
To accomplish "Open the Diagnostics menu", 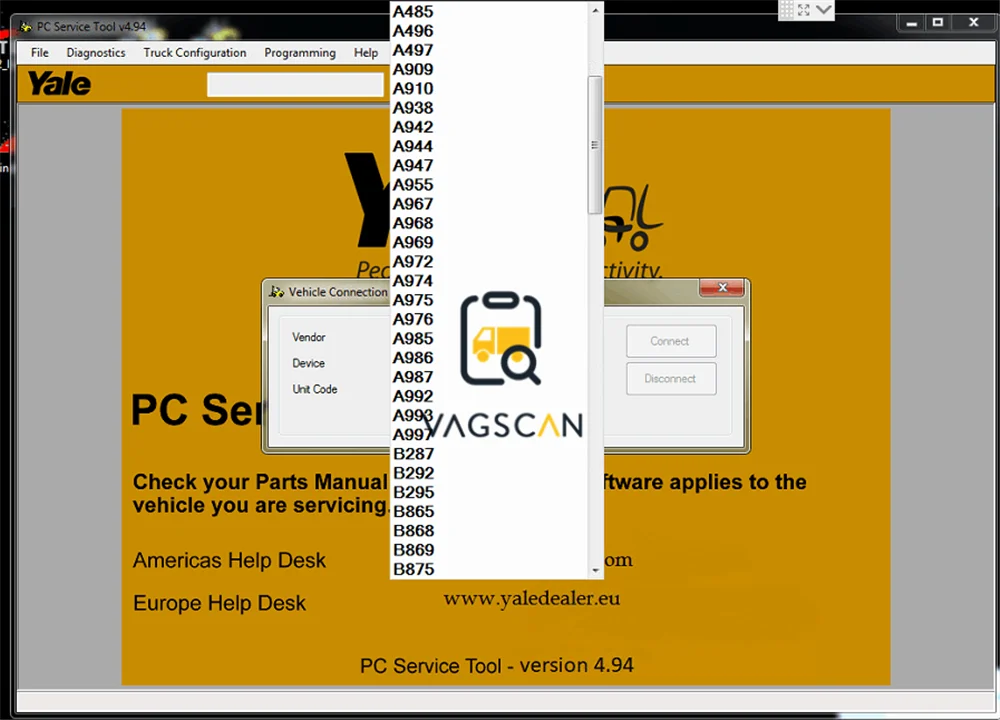I will pyautogui.click(x=96, y=53).
